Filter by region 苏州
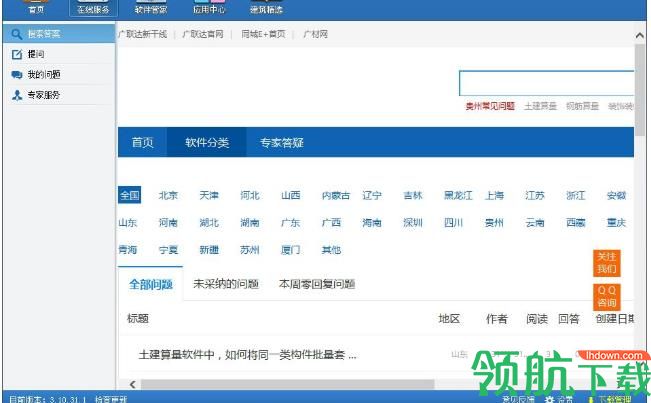Viewport: 651px width, 403px height. click(250, 249)
